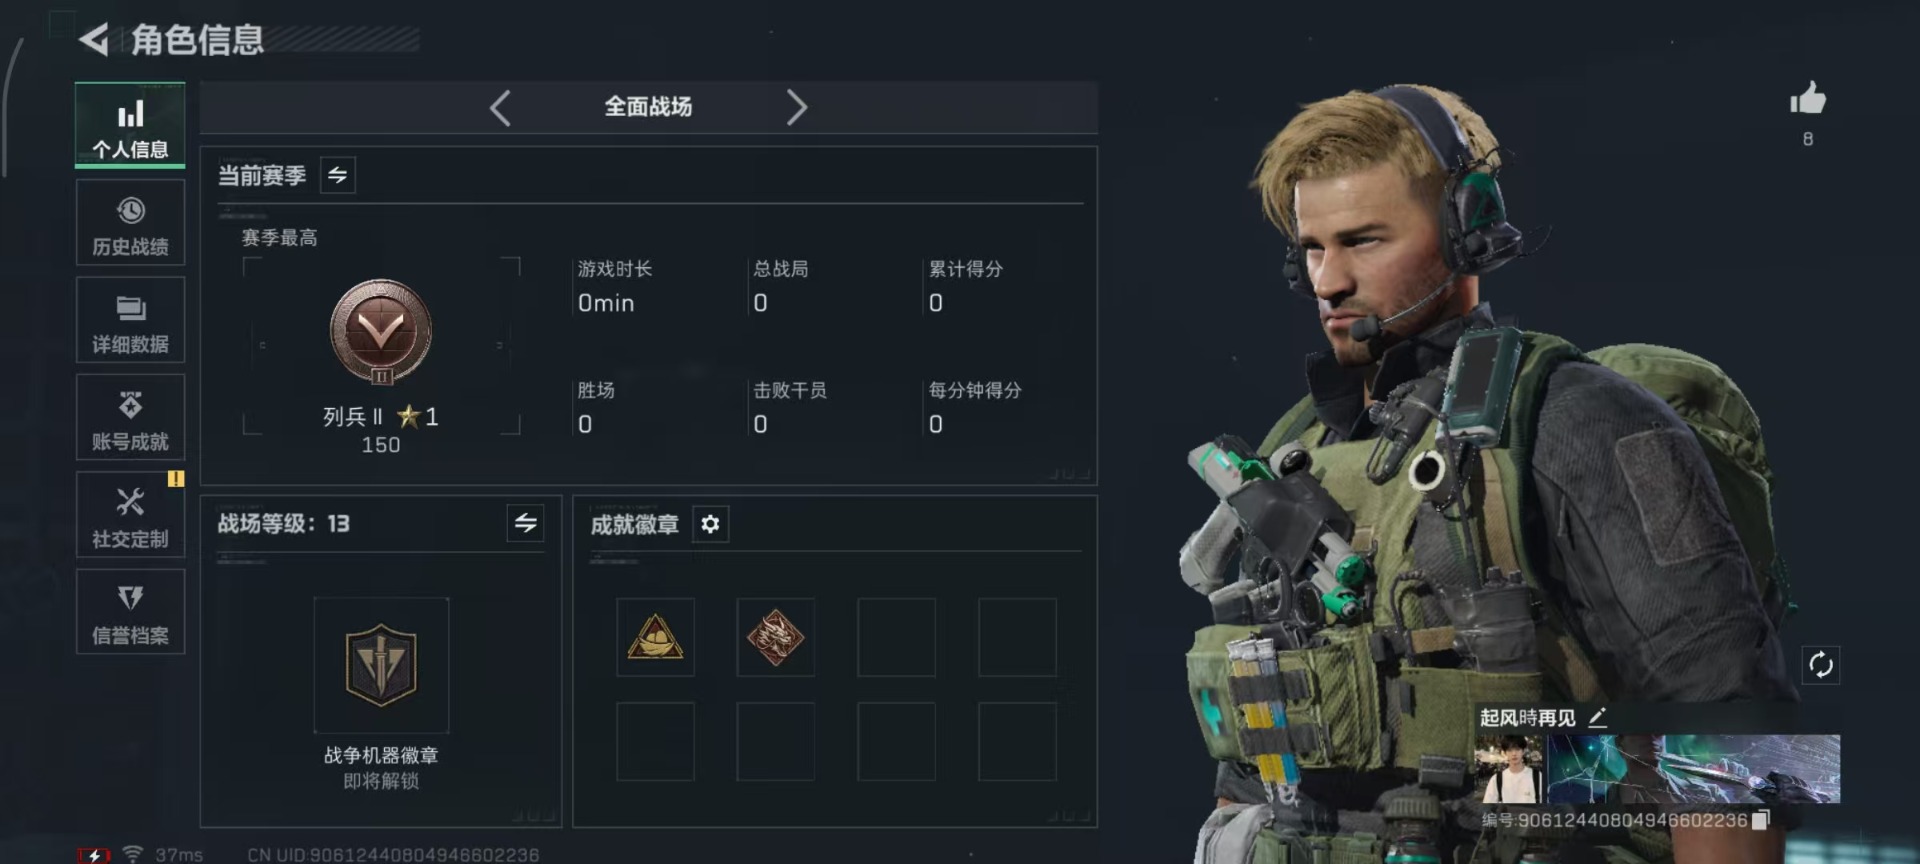Copy the player ID number
The image size is (1920, 864).
1761,820
